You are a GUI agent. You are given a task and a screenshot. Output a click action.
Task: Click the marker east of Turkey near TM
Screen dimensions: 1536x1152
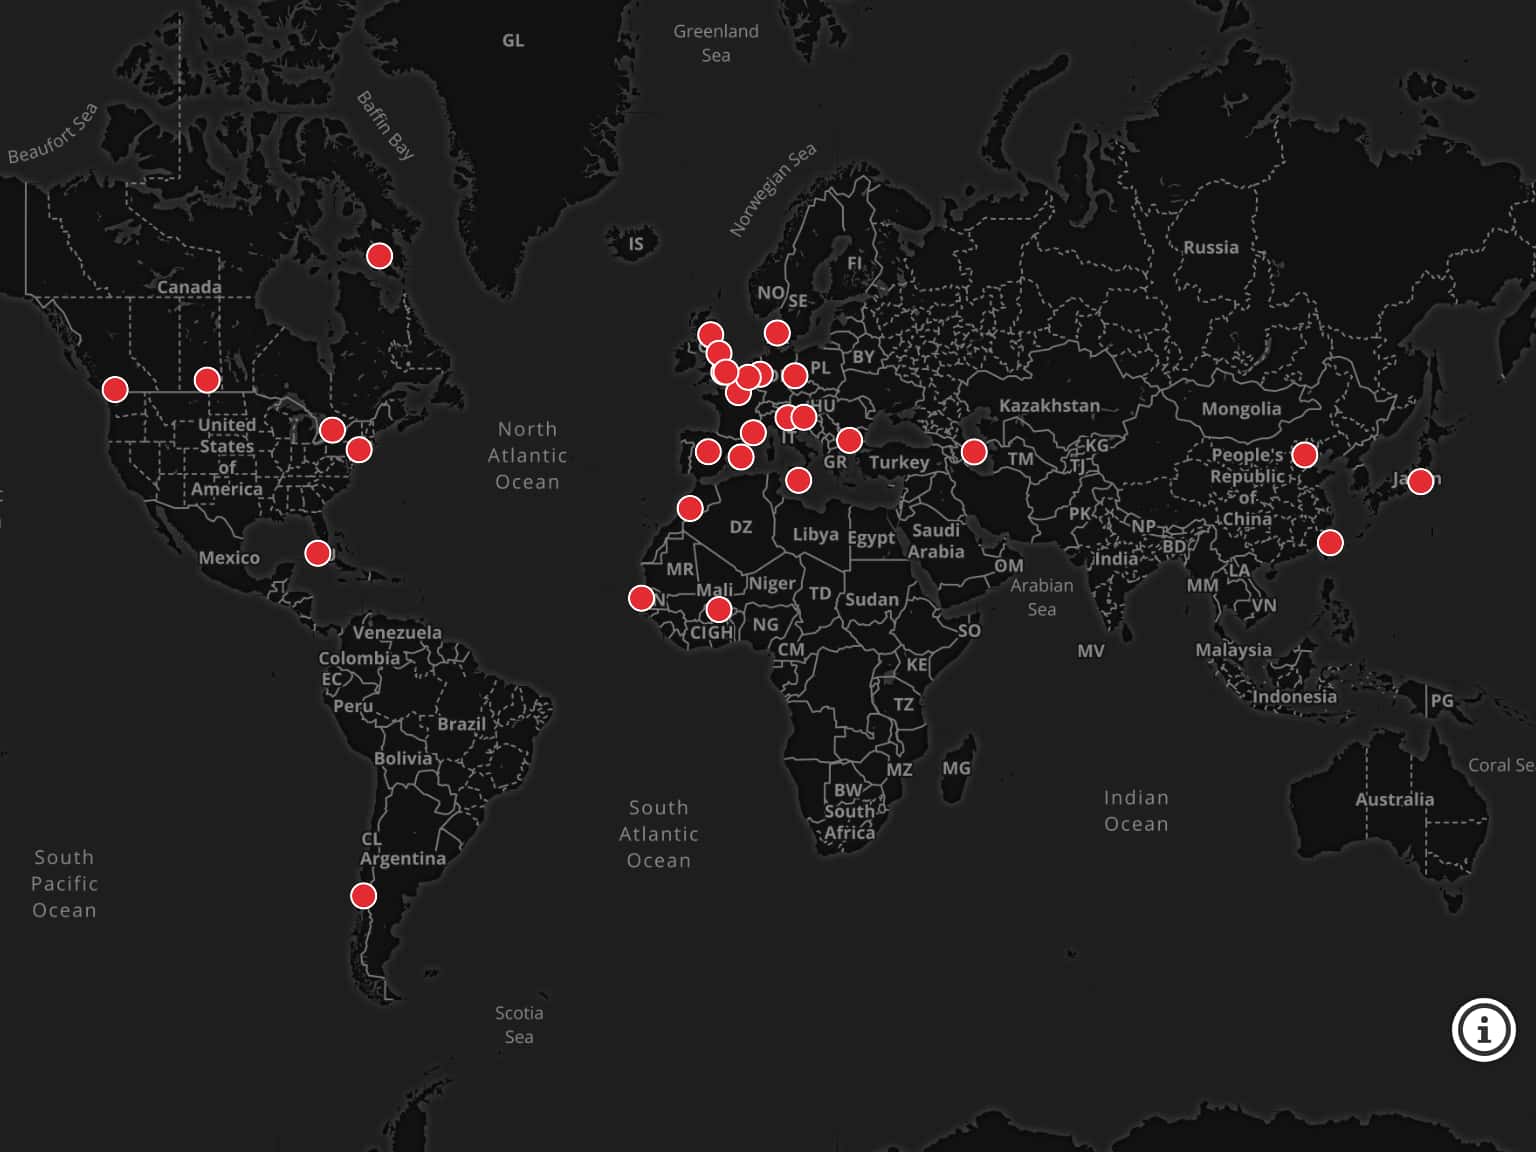(x=974, y=452)
